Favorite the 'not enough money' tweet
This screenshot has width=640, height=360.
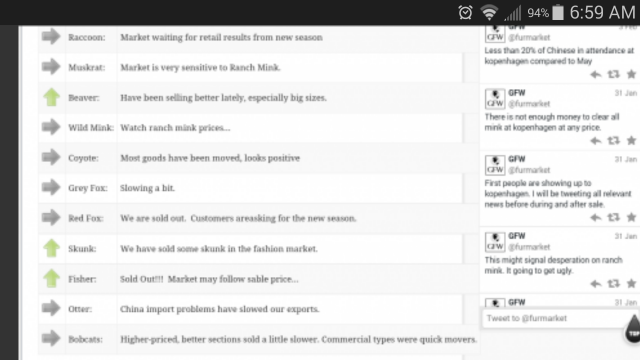[631, 141]
